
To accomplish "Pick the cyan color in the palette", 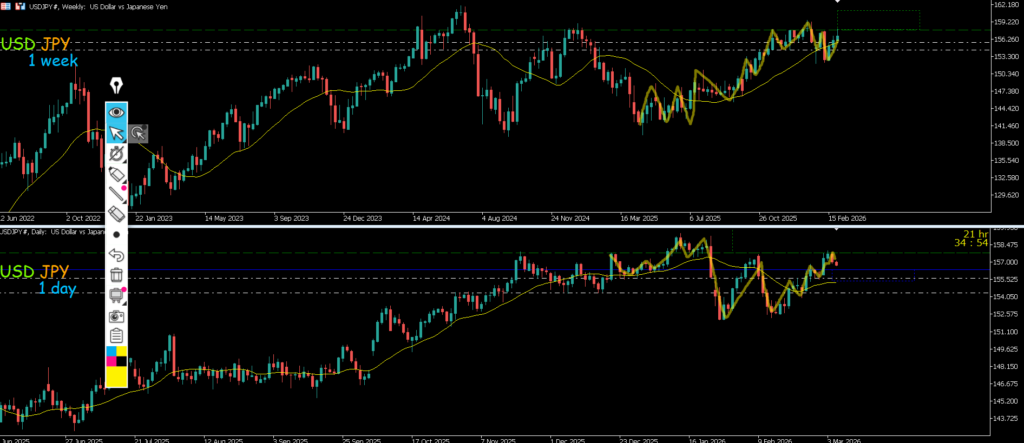I will click(111, 351).
